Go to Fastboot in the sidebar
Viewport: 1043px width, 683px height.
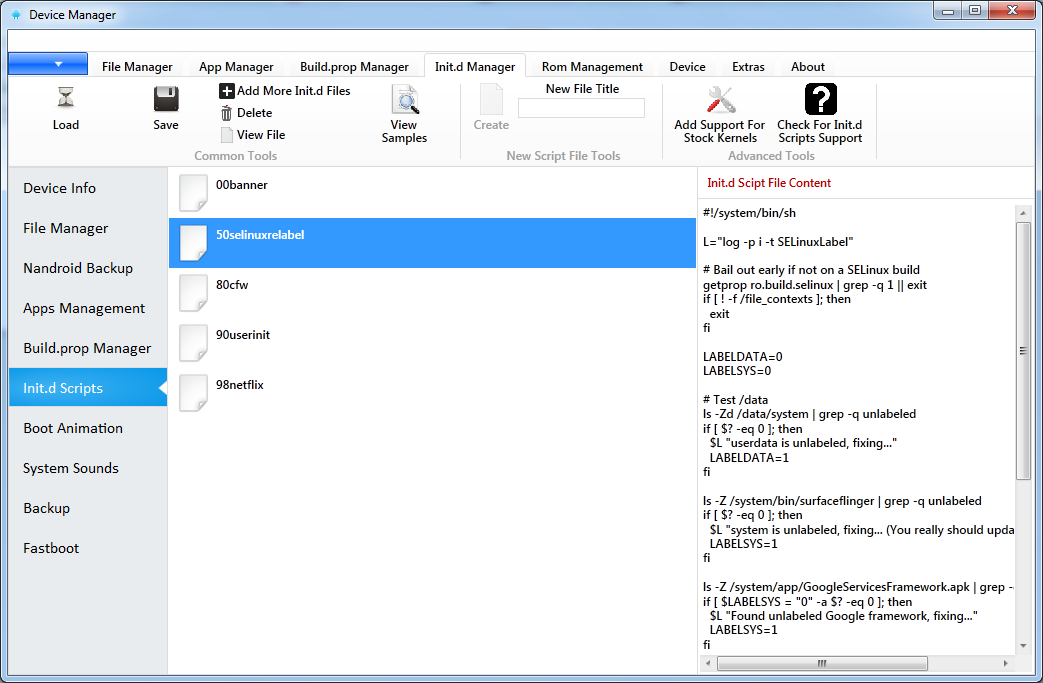point(51,548)
